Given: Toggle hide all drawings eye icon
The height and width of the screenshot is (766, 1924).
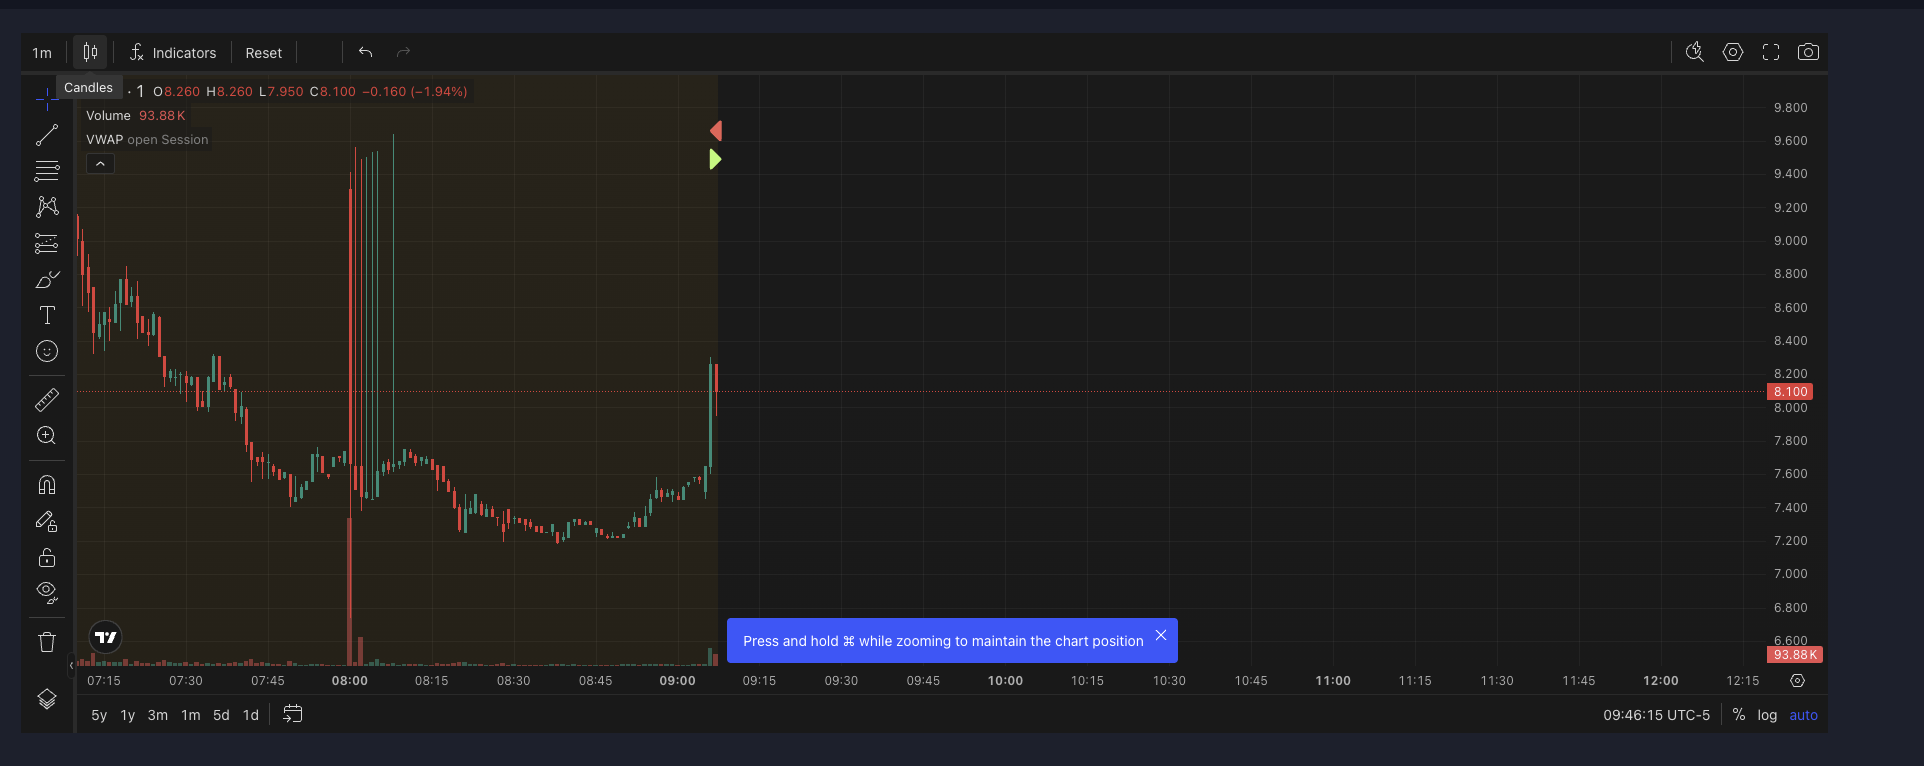Looking at the screenshot, I should tap(47, 593).
